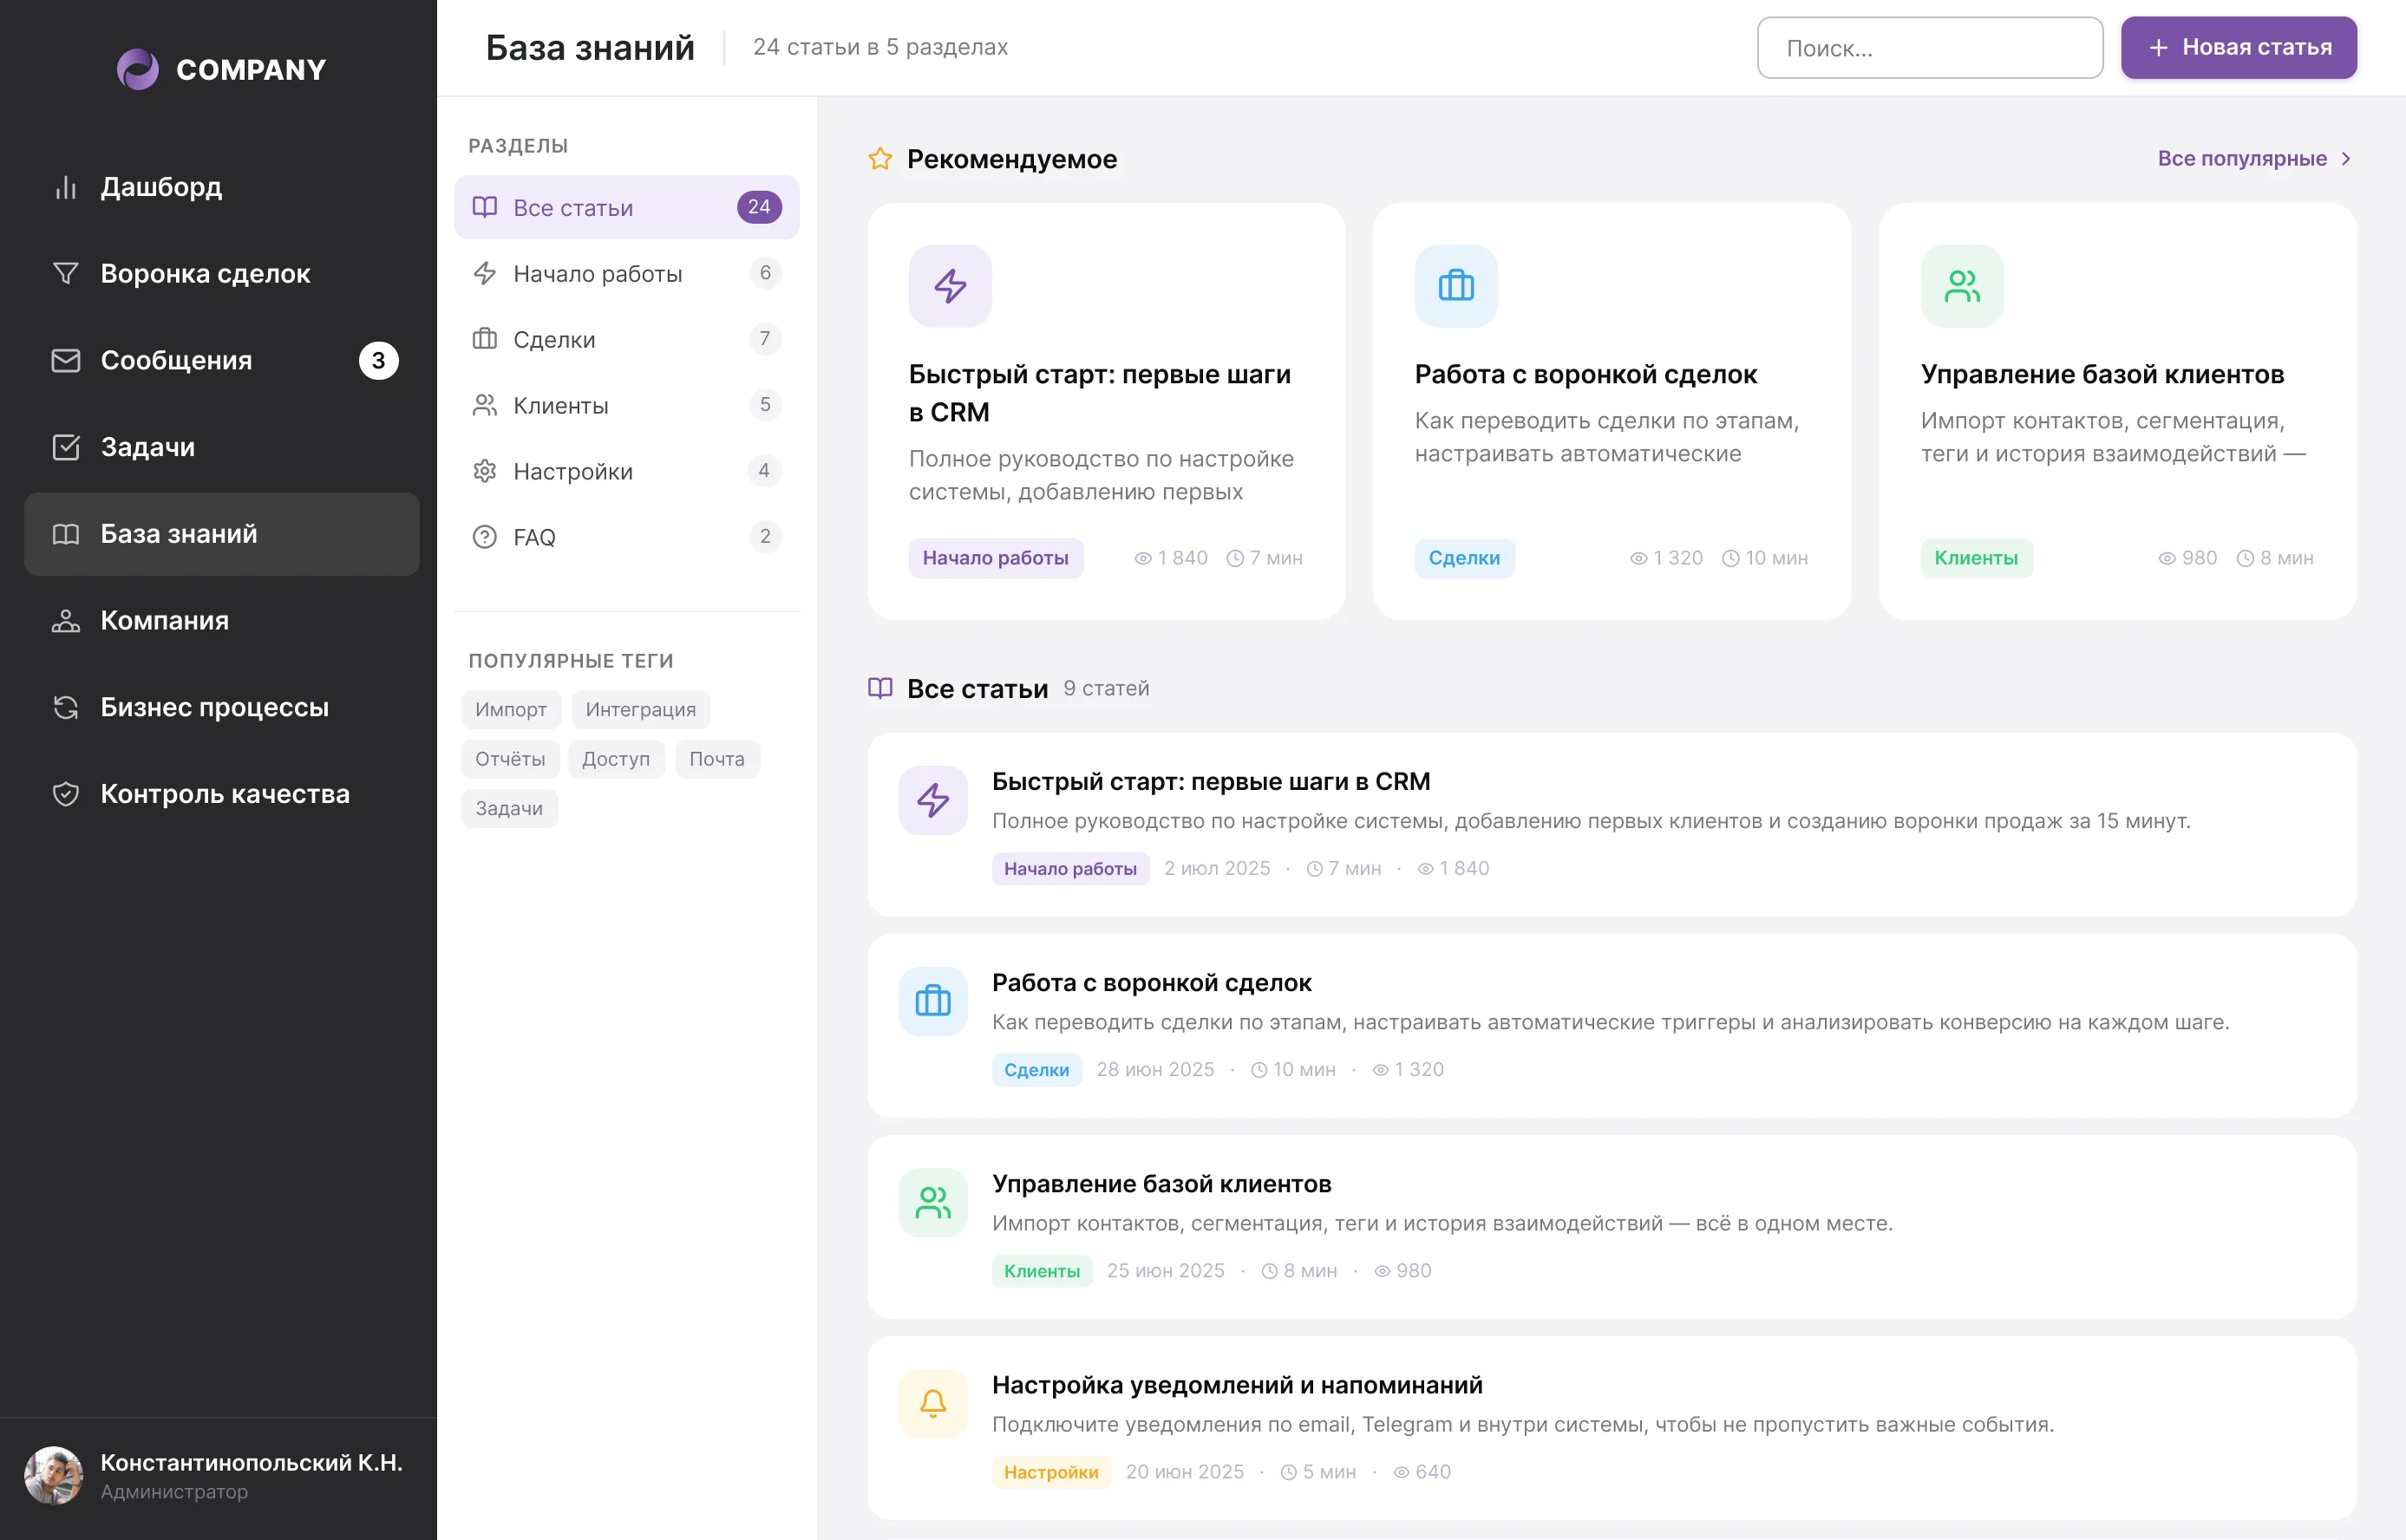Click the Интеграция tag
The height and width of the screenshot is (1540, 2406).
640,709
